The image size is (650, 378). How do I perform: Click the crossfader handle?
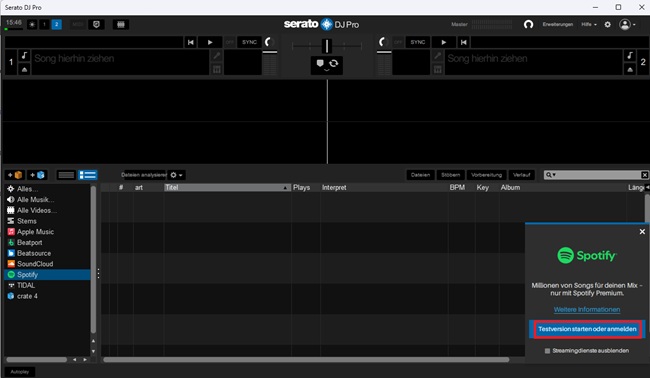tap(327, 46)
